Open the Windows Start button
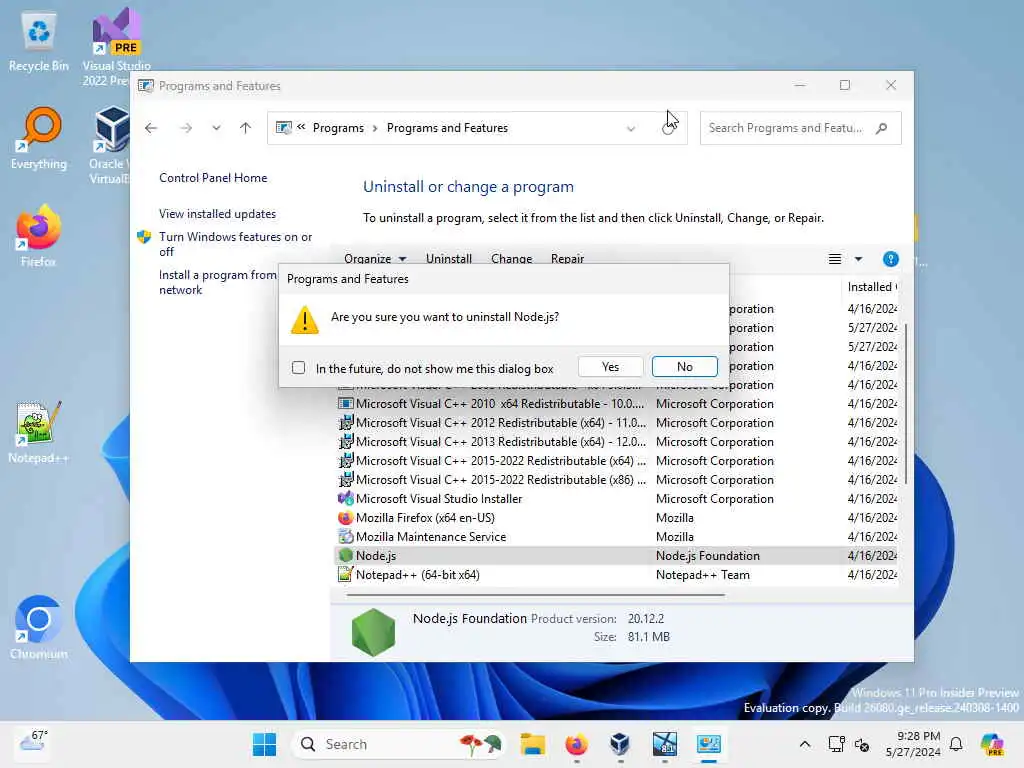This screenshot has height=768, width=1024. click(264, 744)
